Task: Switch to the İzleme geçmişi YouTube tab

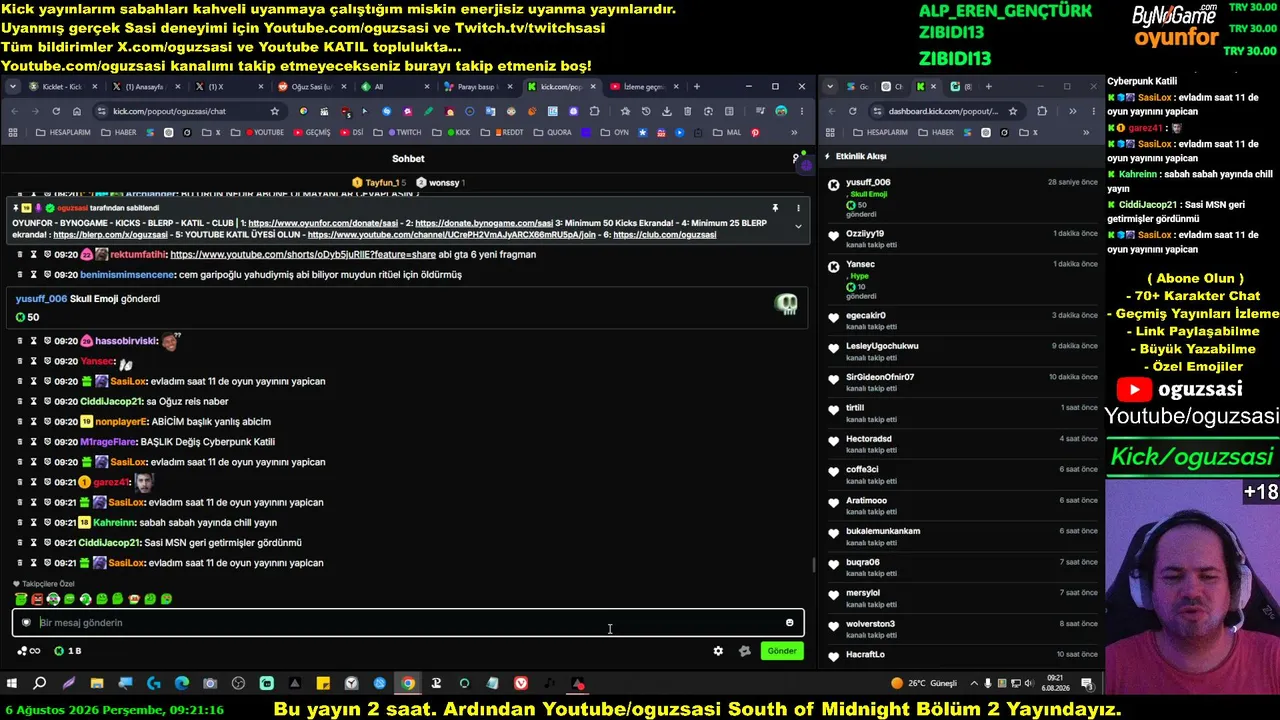Action: click(x=643, y=87)
